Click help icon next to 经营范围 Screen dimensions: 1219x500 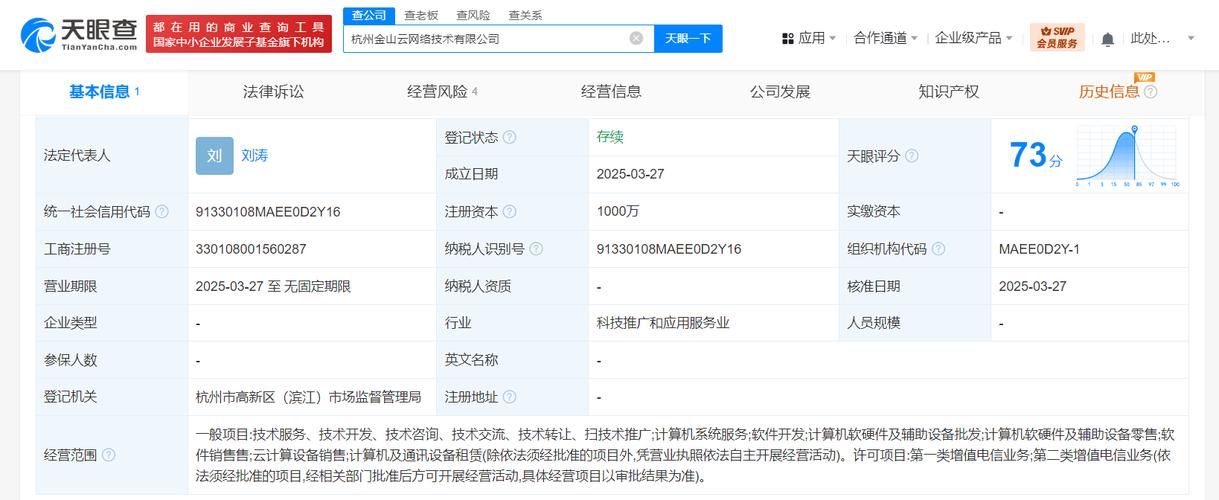tap(108, 455)
